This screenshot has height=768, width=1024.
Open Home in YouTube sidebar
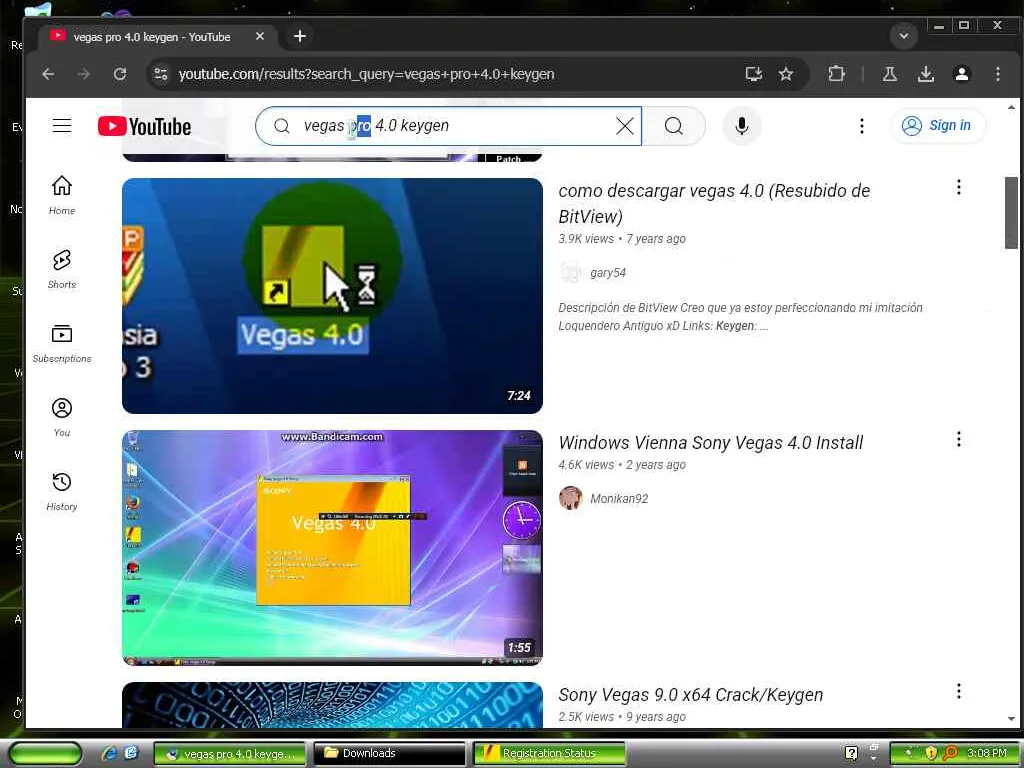click(x=62, y=195)
